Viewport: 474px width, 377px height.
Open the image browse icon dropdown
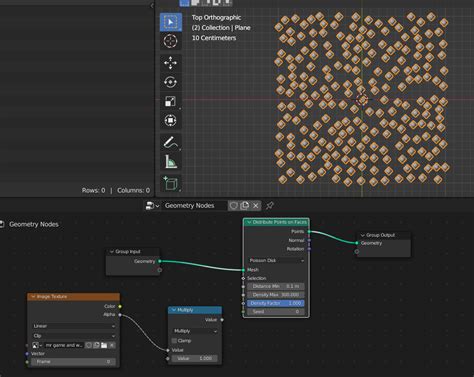37,345
